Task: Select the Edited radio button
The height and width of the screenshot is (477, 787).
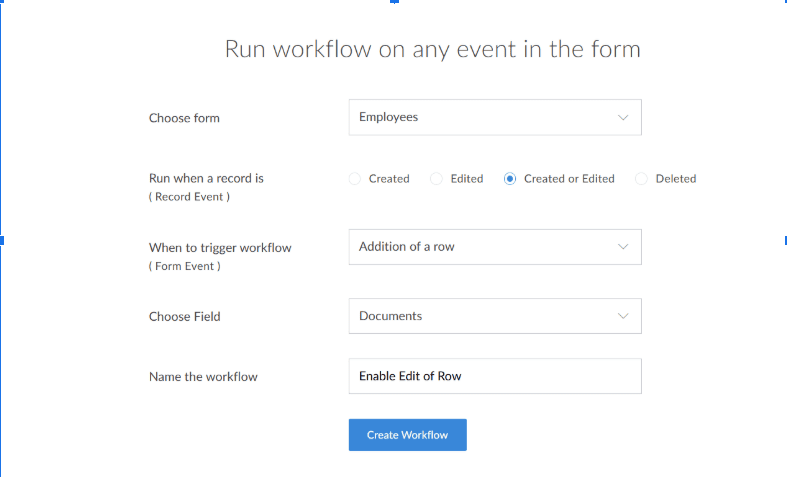Action: (436, 179)
